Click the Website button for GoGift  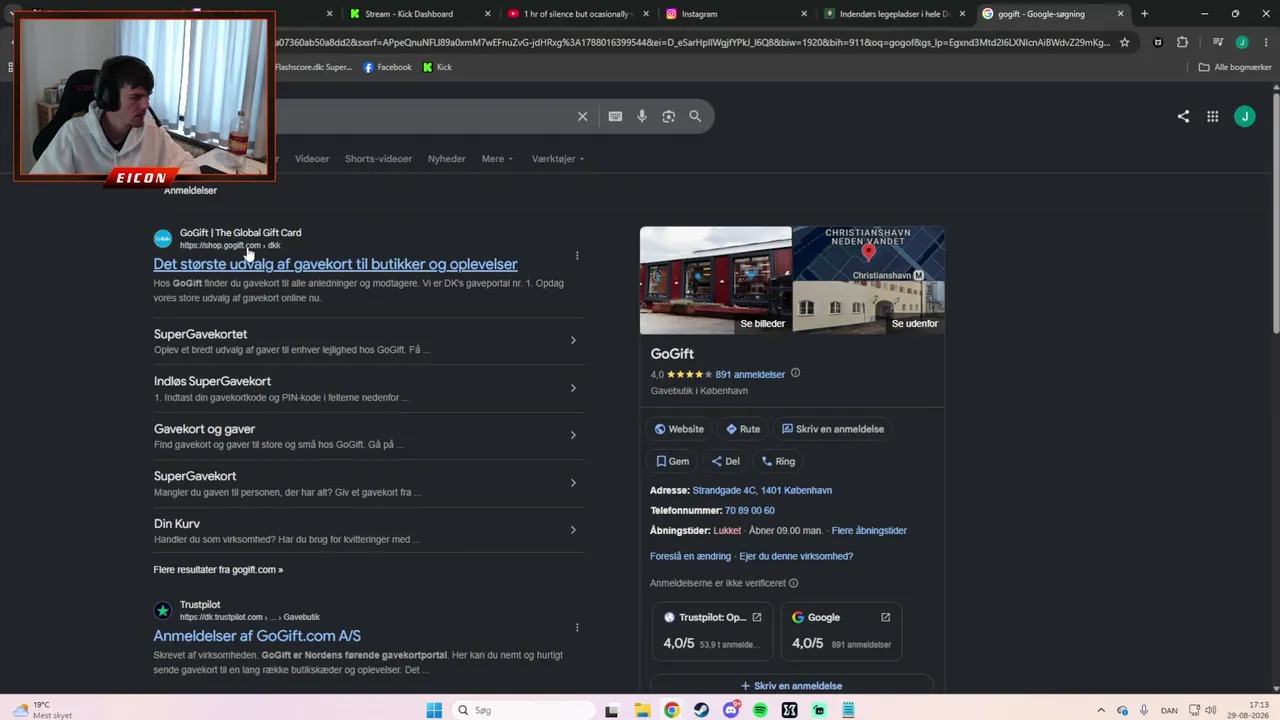click(x=679, y=429)
